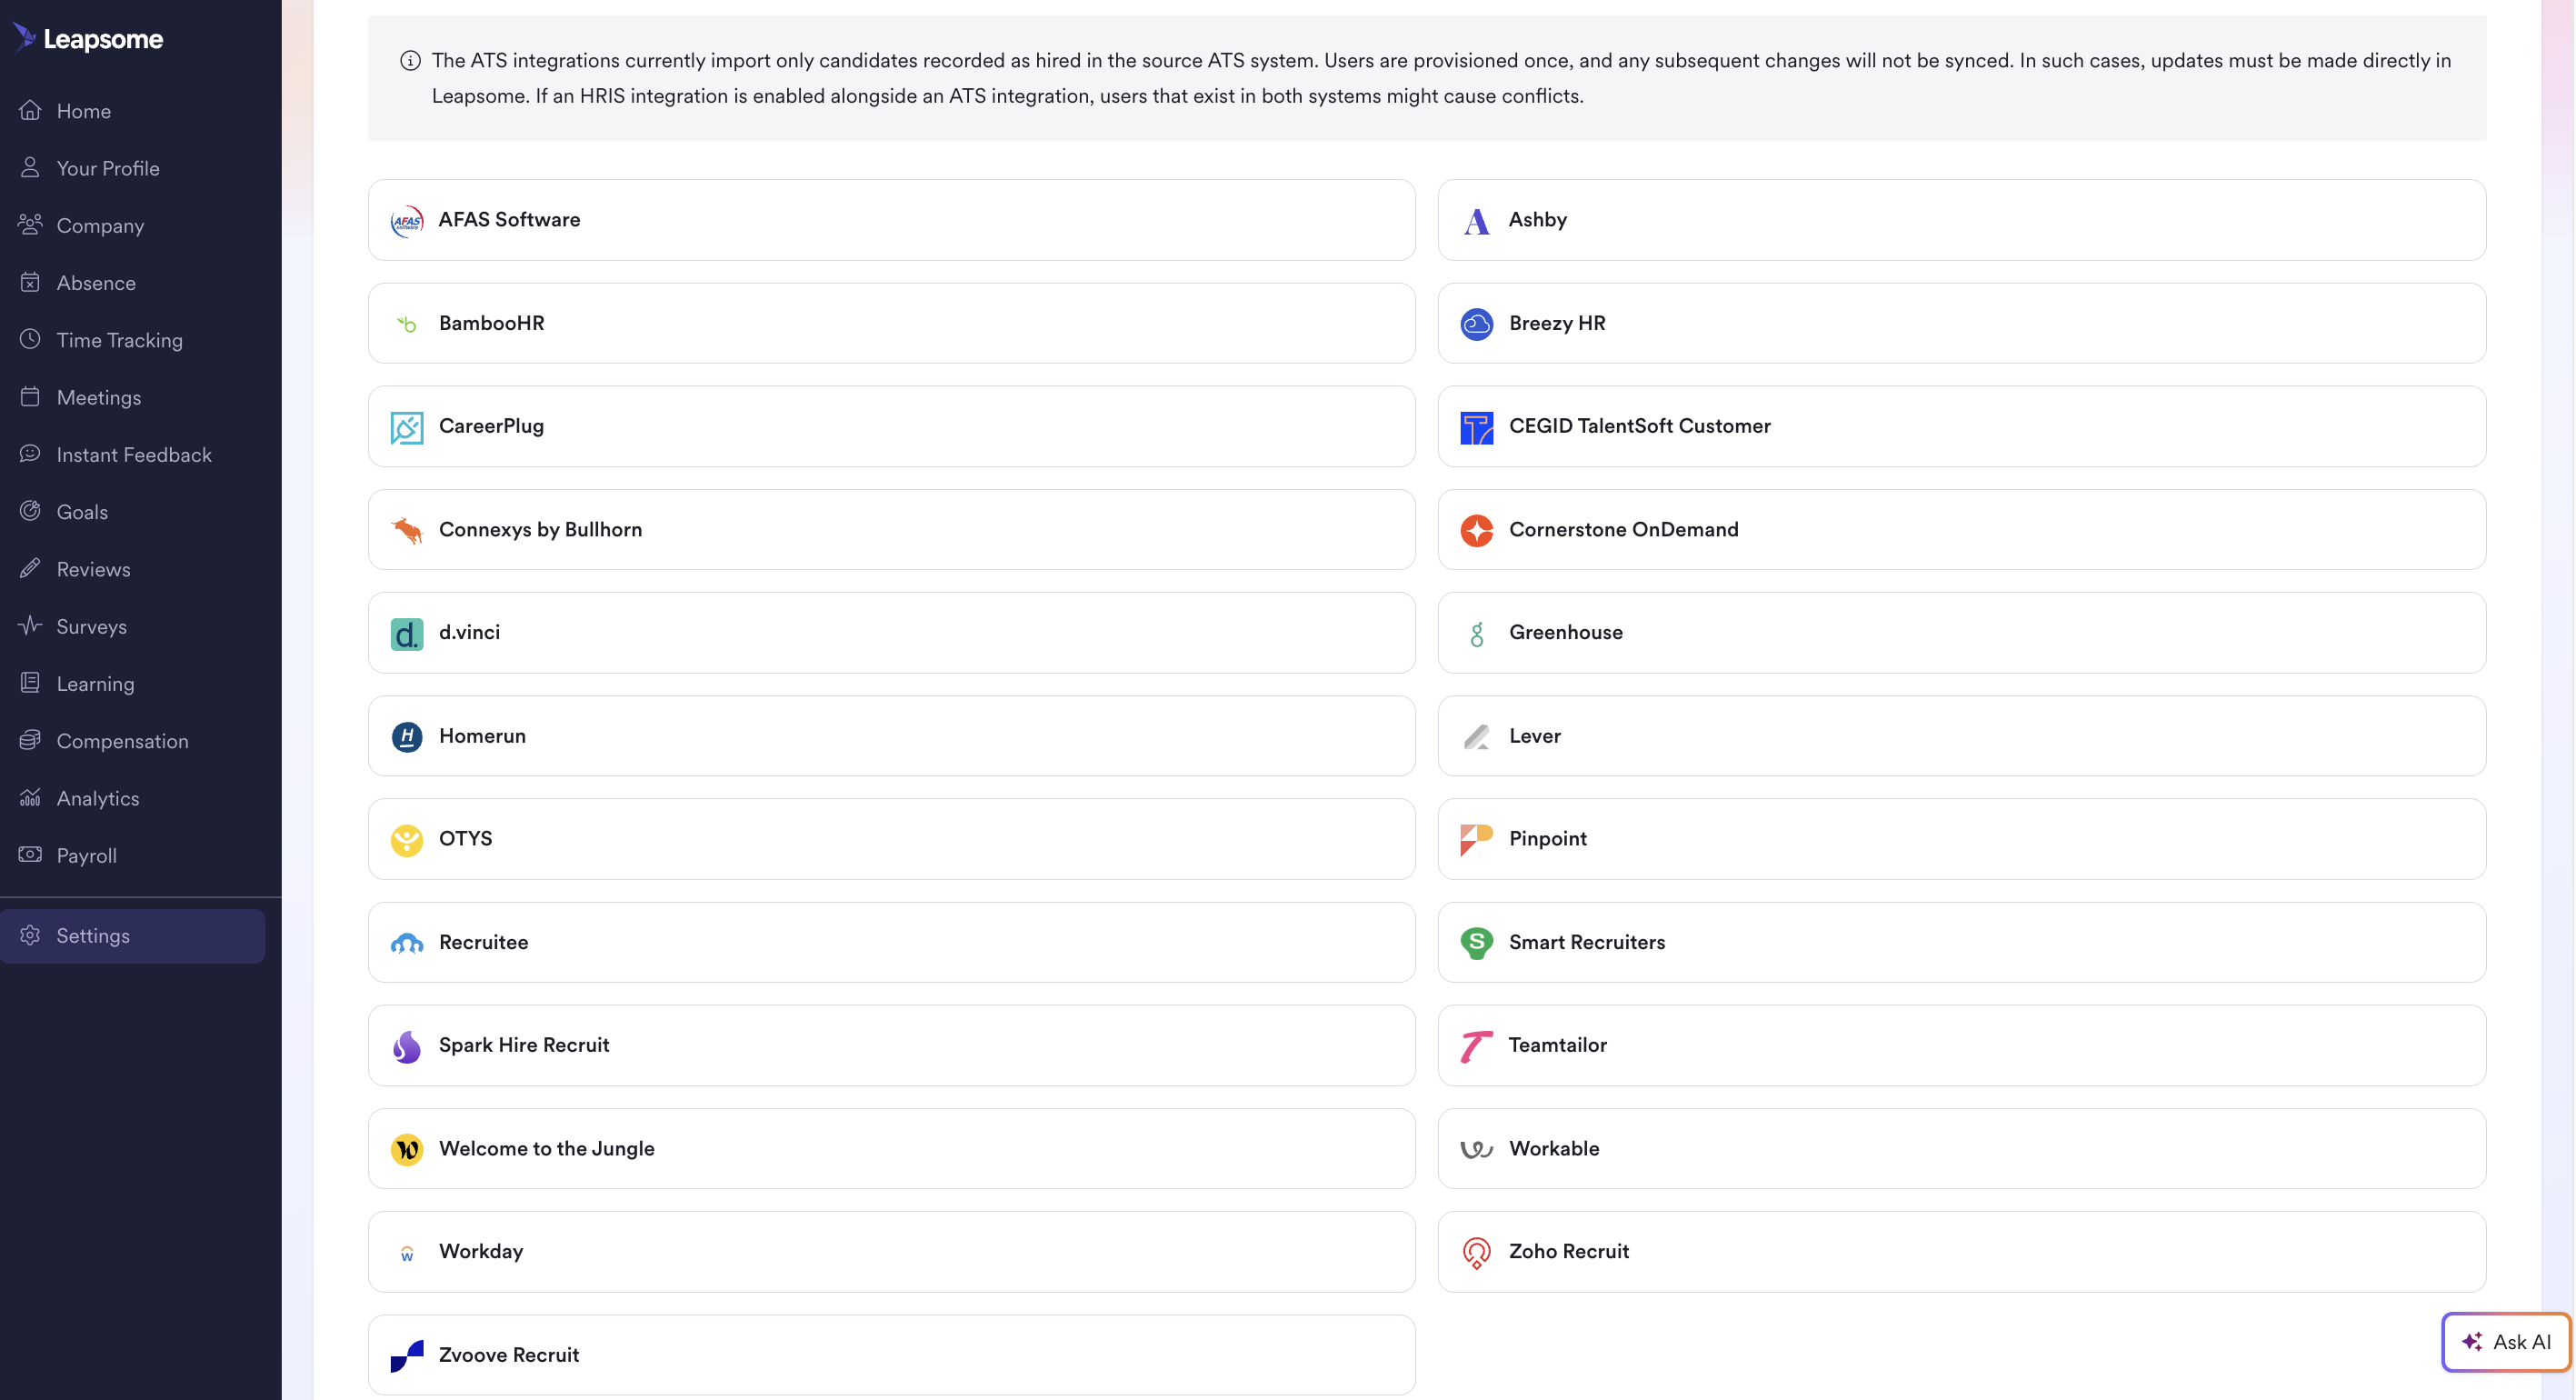Click the Leapsome logo
Screen dimensions: 2576x1400
click(88, 39)
